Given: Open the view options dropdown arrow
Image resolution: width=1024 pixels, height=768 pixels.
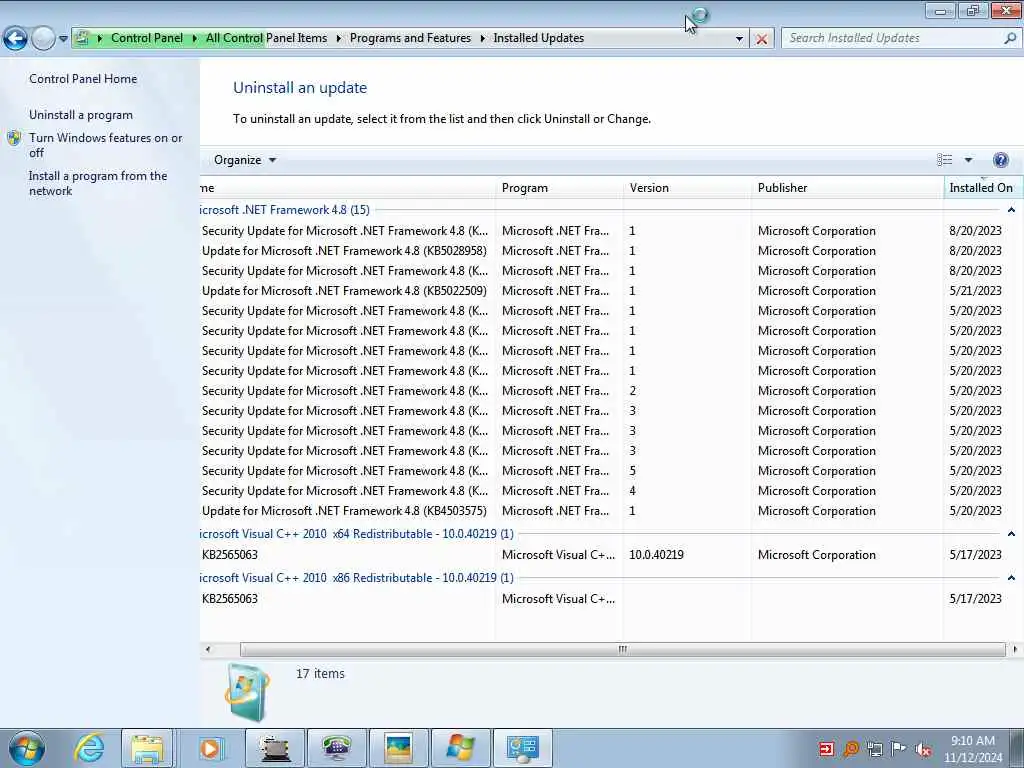Looking at the screenshot, I should click(x=968, y=160).
